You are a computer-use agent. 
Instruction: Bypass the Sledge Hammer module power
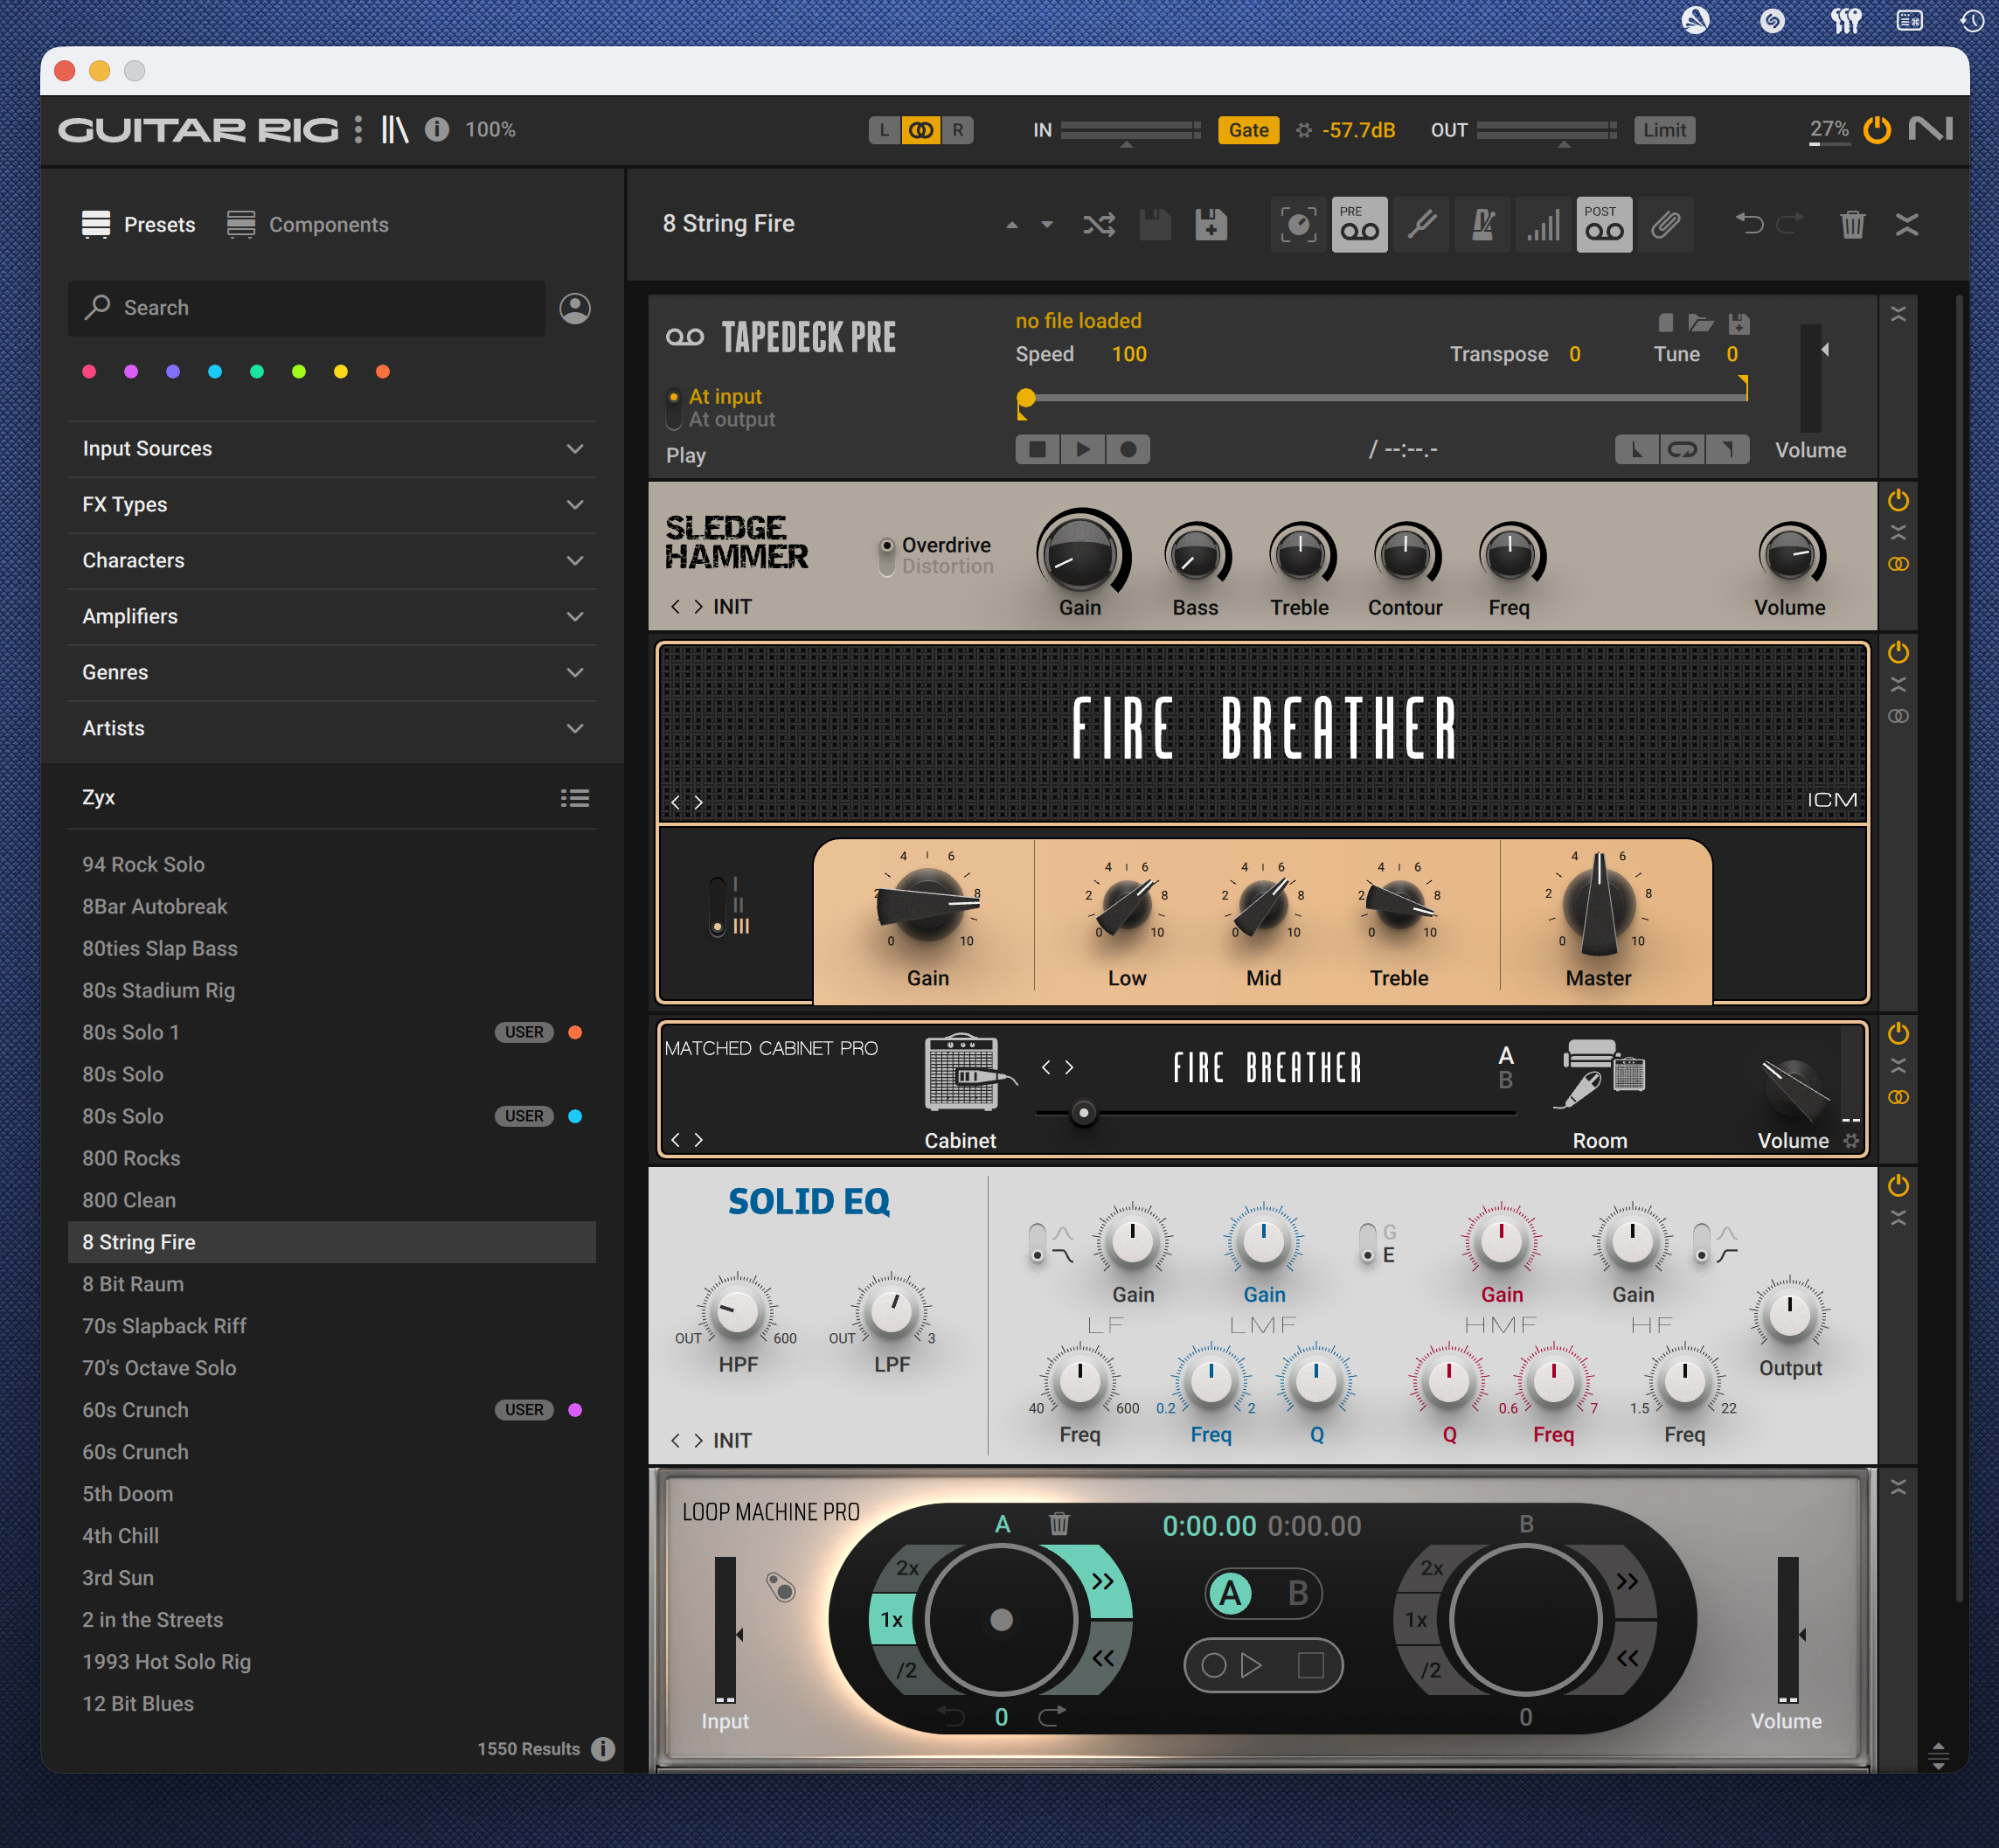[x=1898, y=500]
